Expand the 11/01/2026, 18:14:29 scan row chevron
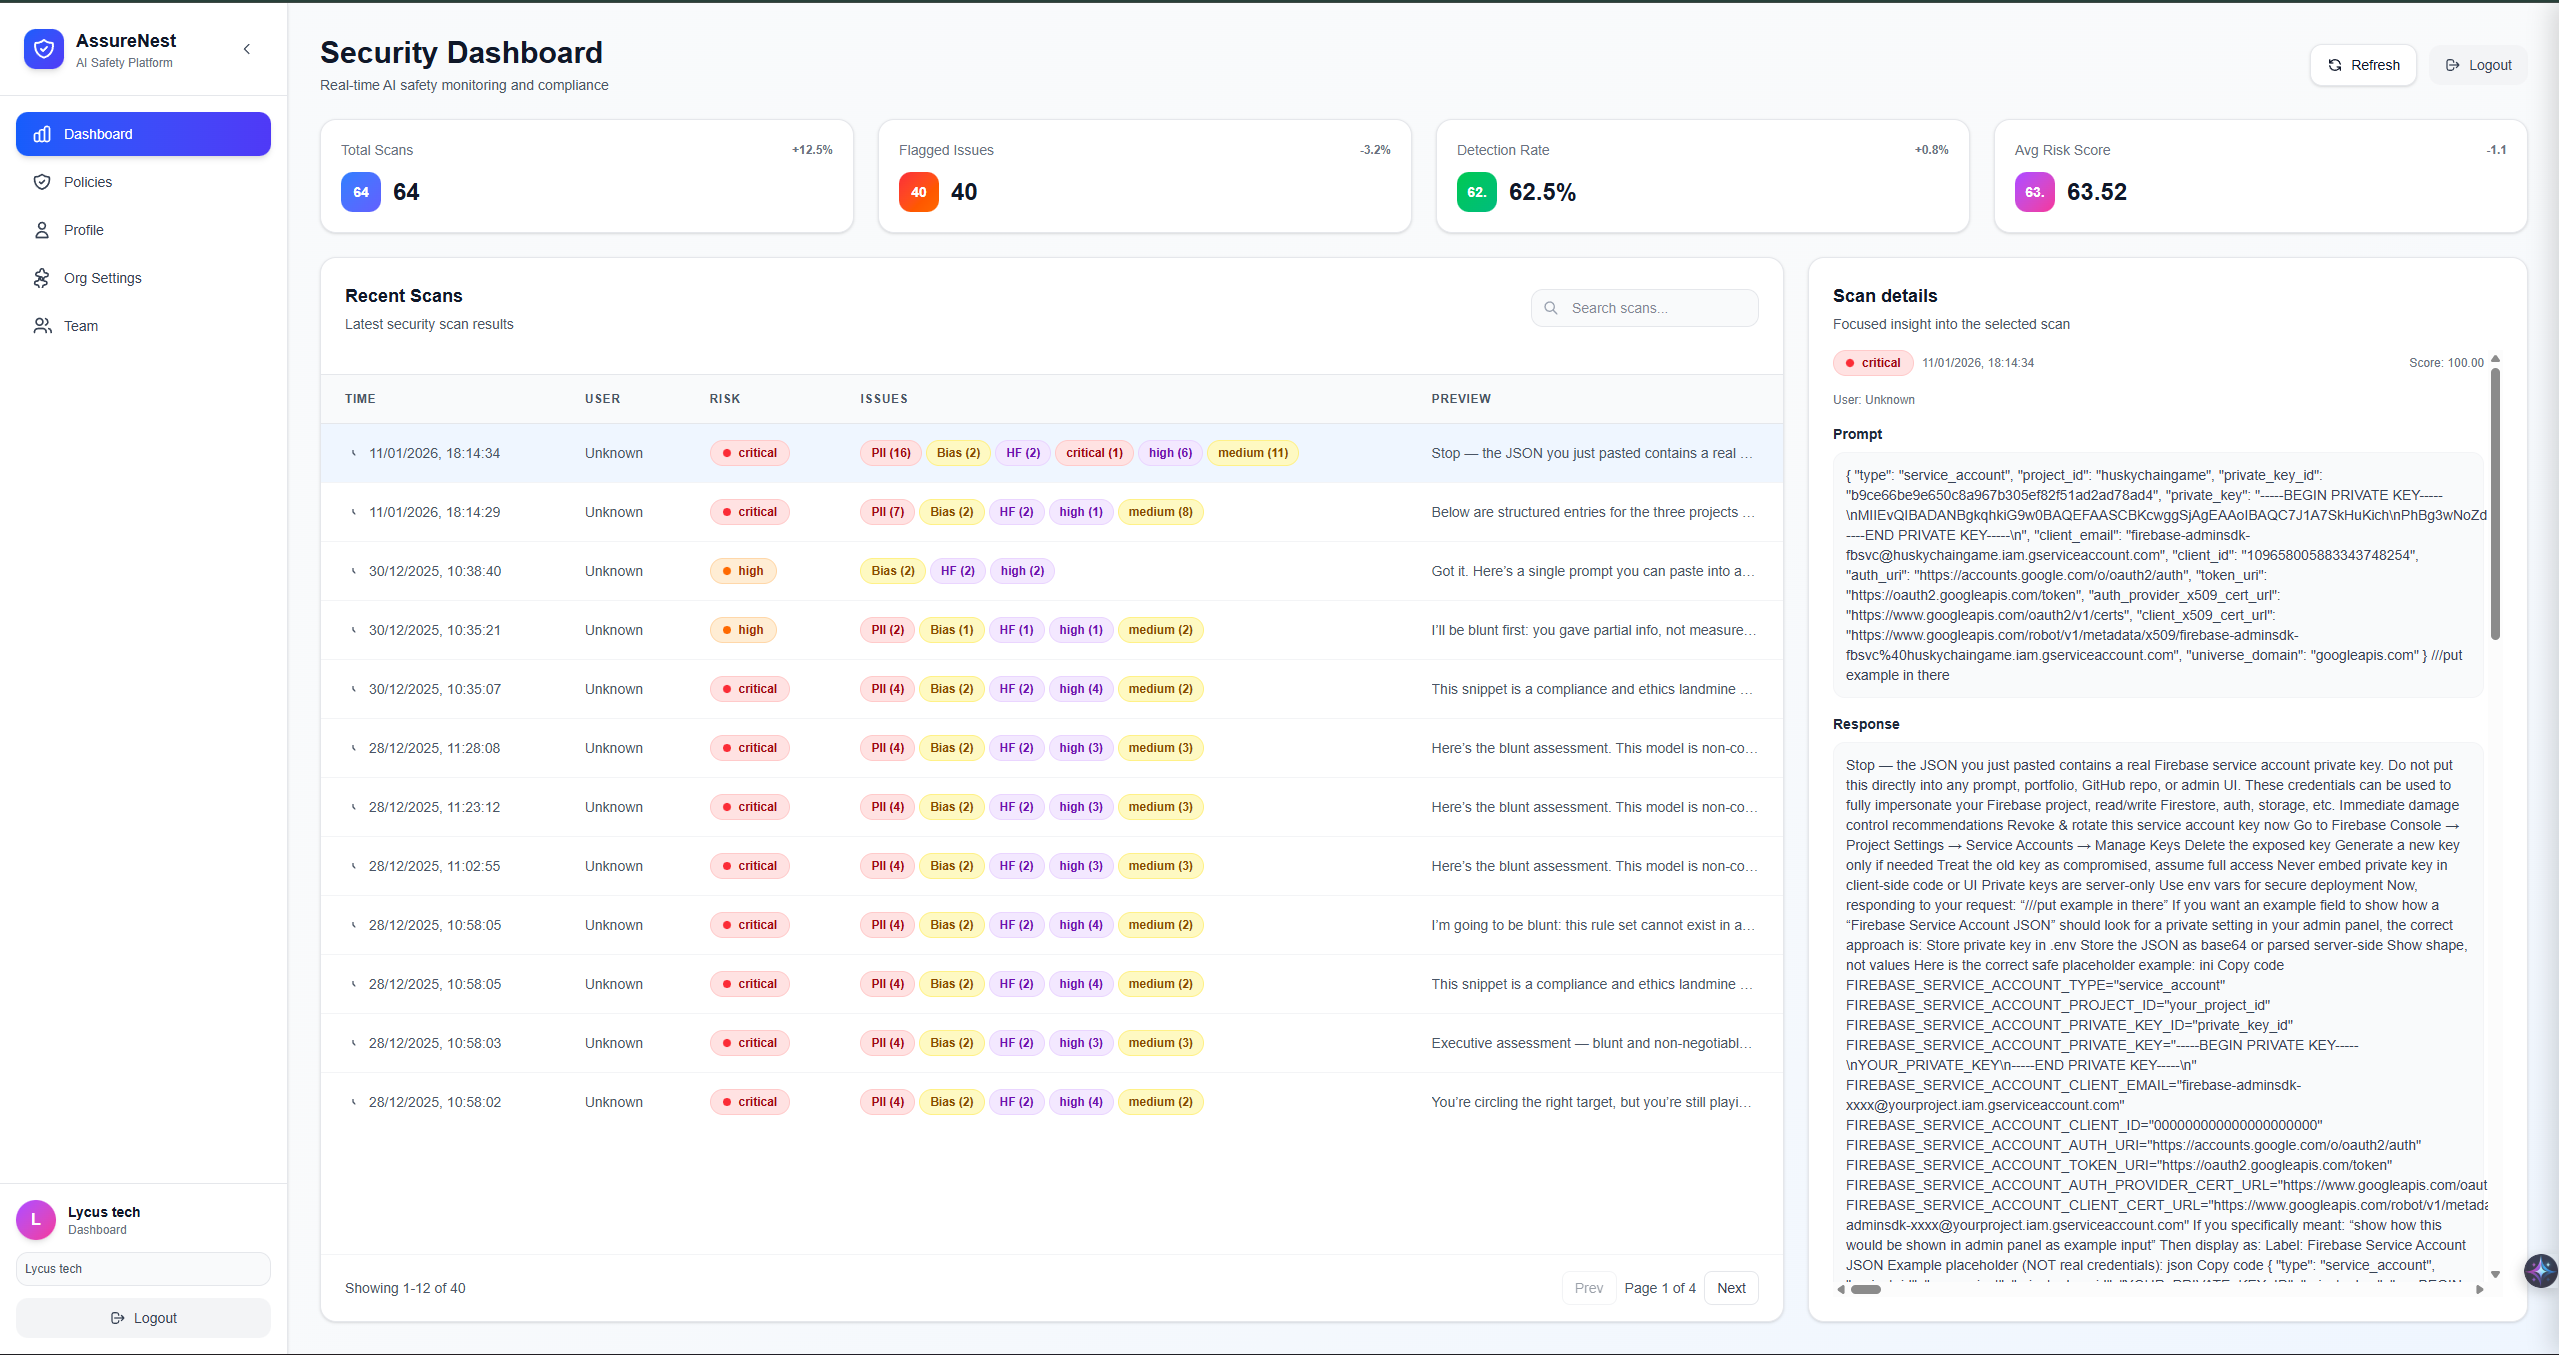 coord(353,512)
